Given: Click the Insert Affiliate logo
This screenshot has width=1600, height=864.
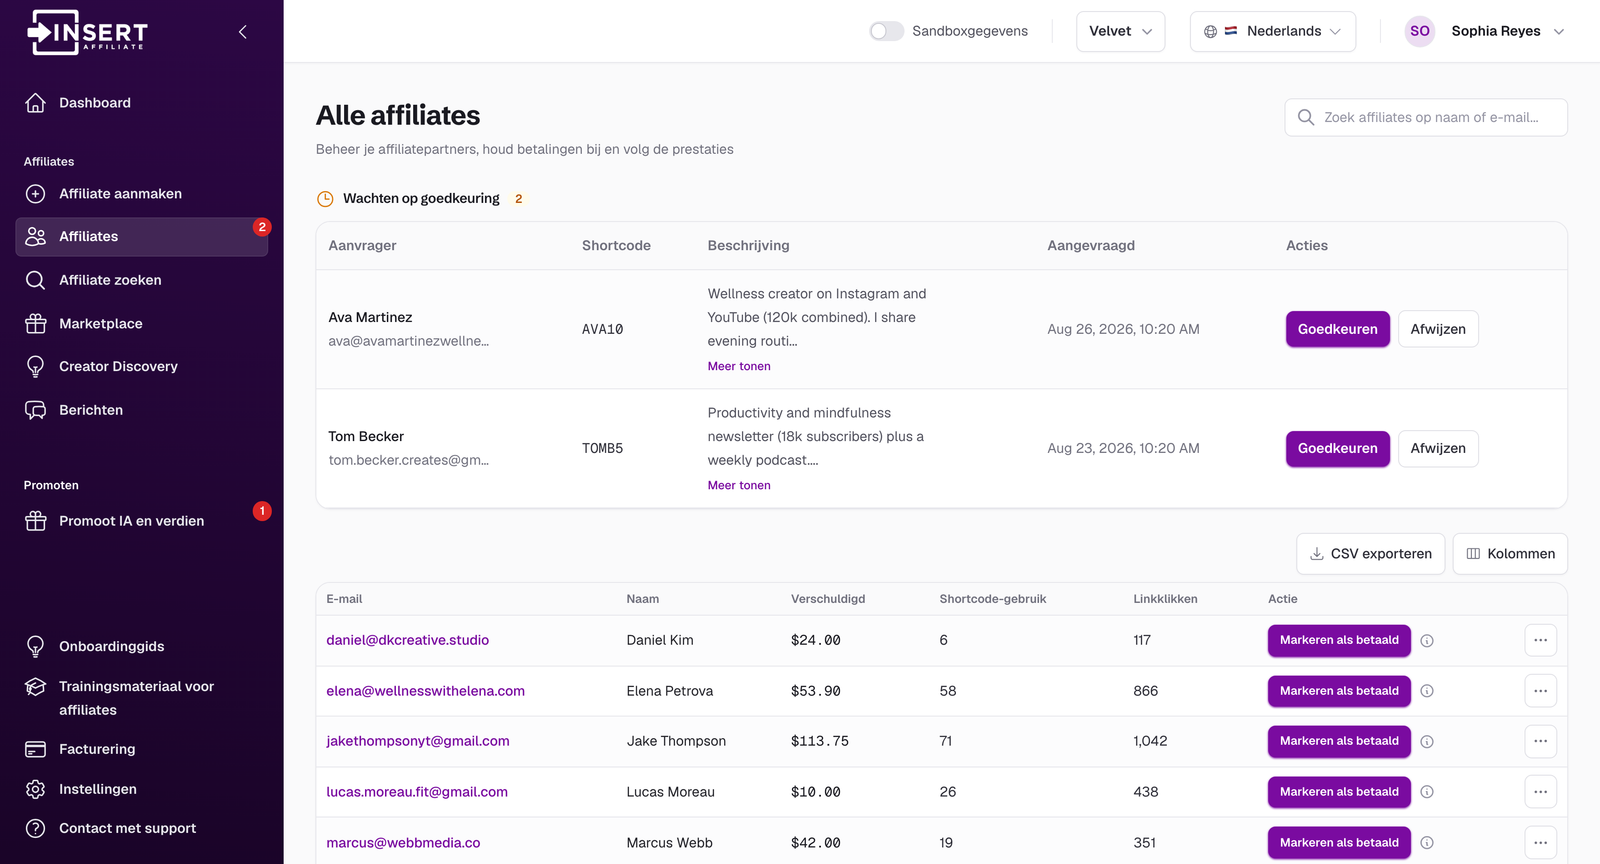Looking at the screenshot, I should point(87,32).
